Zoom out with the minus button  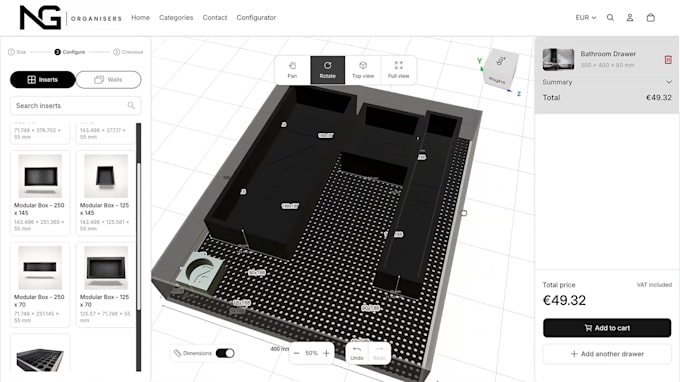(297, 353)
